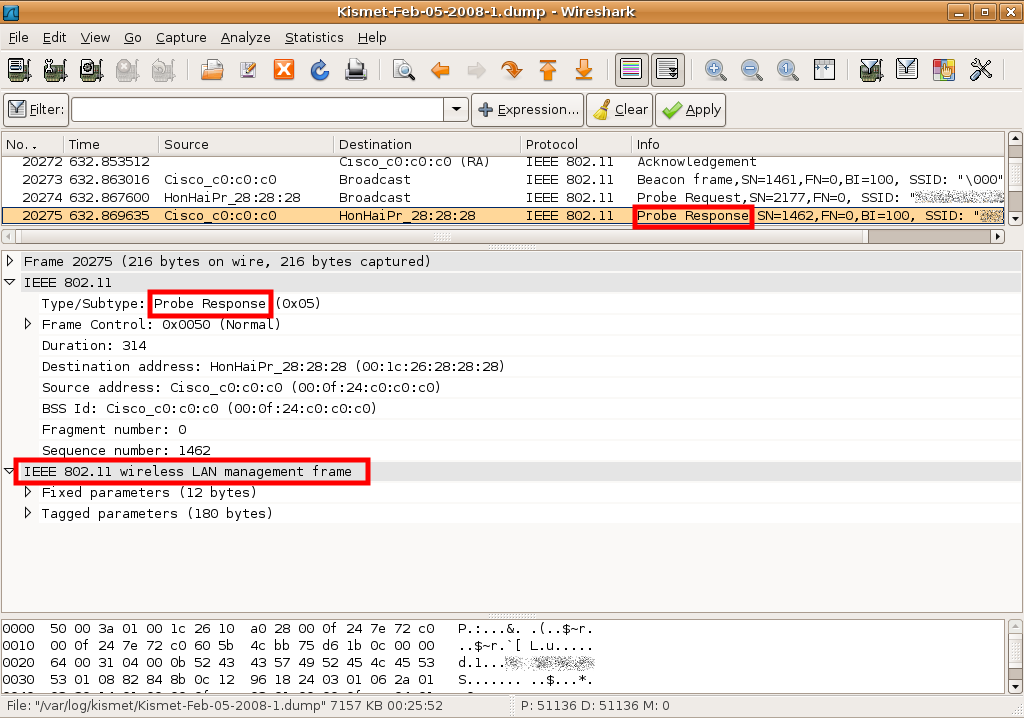
Task: Expand Fixed parameters (12 bytes)
Action: point(28,491)
